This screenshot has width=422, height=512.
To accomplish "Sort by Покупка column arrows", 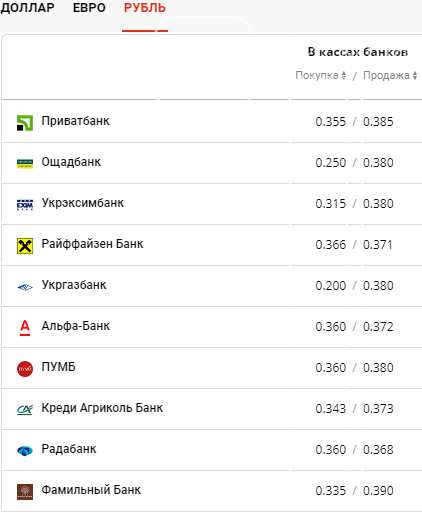I will coord(344,75).
